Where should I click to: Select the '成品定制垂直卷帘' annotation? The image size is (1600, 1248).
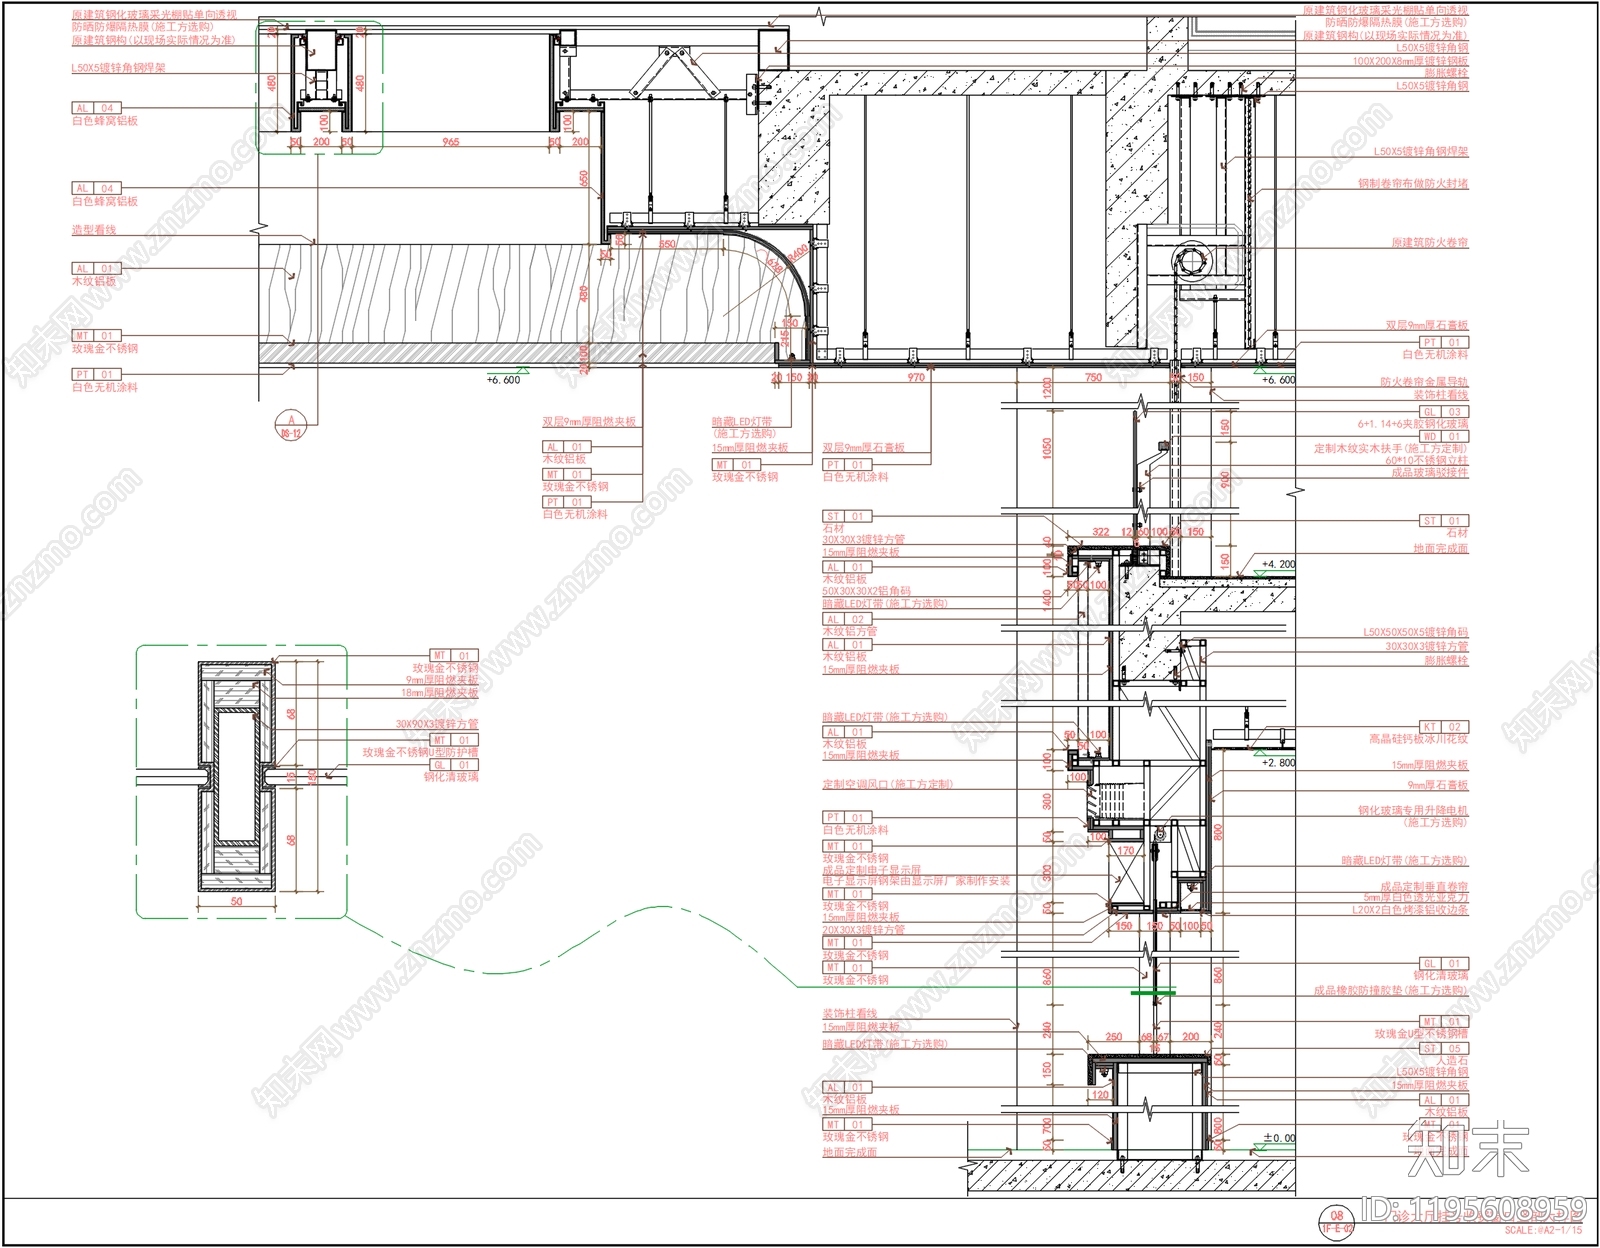click(x=1424, y=887)
